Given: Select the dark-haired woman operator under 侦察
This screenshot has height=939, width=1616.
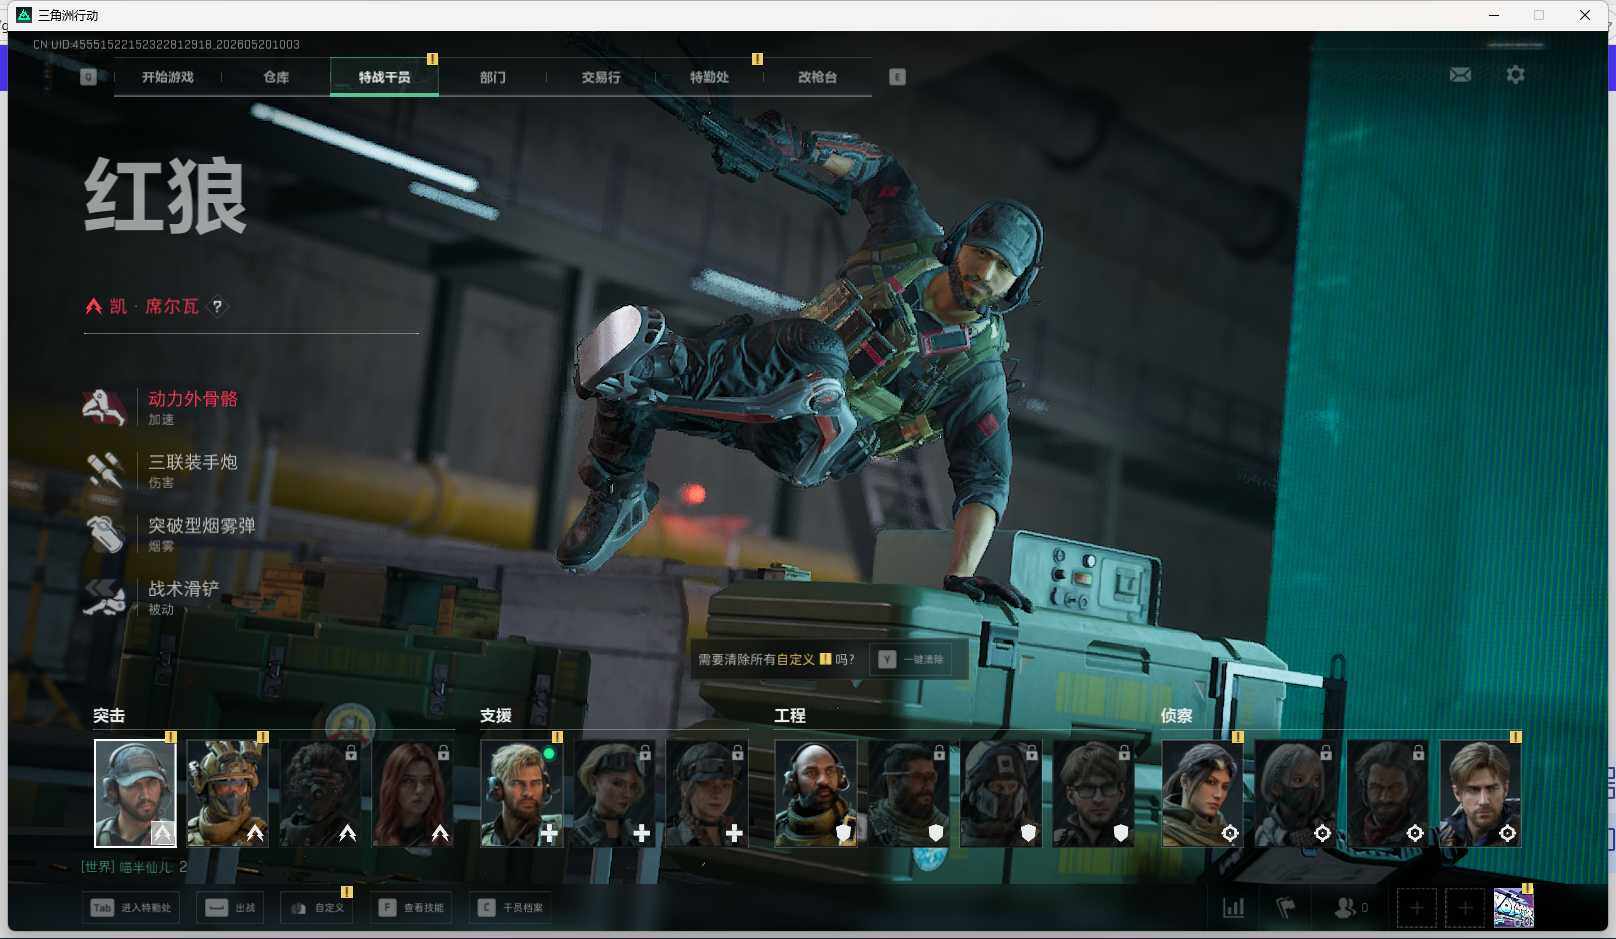Looking at the screenshot, I should tap(1203, 793).
